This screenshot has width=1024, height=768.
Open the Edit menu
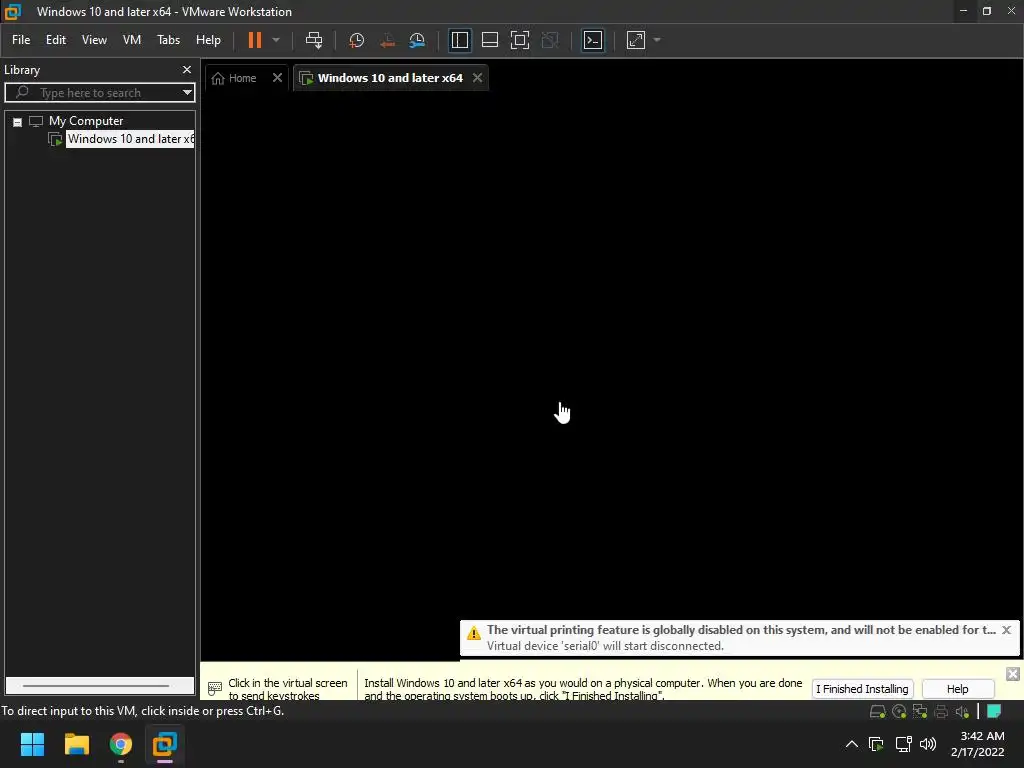[x=56, y=40]
